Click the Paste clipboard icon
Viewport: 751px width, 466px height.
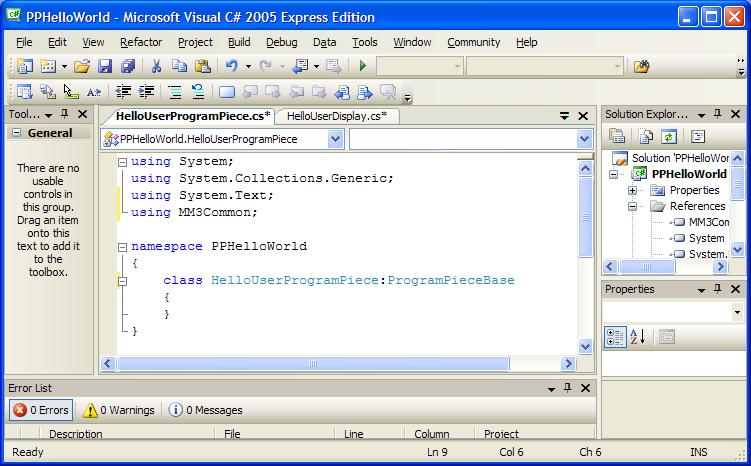(203, 66)
